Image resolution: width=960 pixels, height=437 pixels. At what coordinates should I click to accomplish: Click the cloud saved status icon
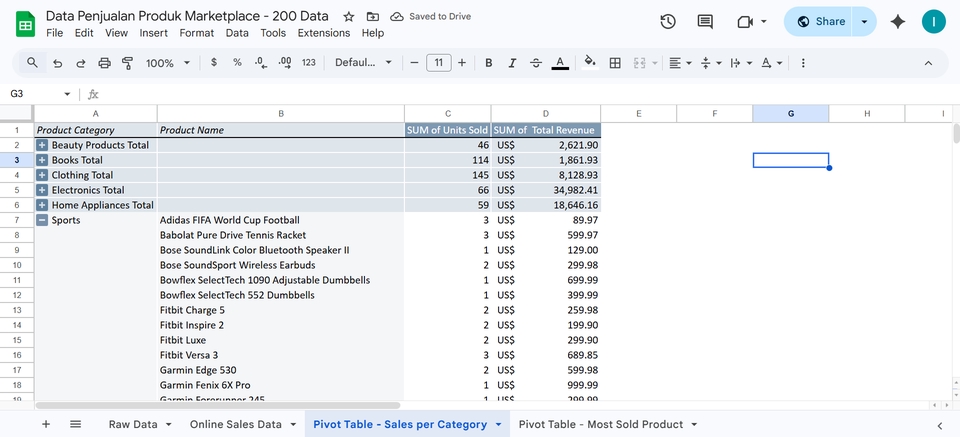tap(397, 17)
